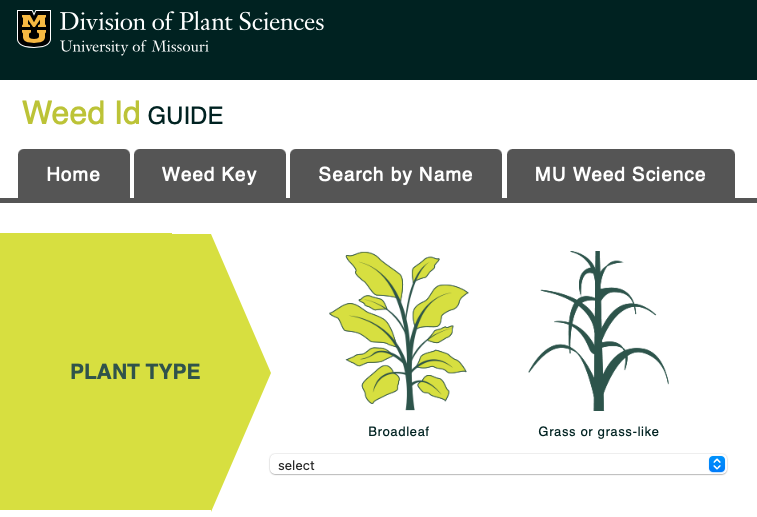Switch to Search by Name tab
757x517 pixels.
pos(395,174)
